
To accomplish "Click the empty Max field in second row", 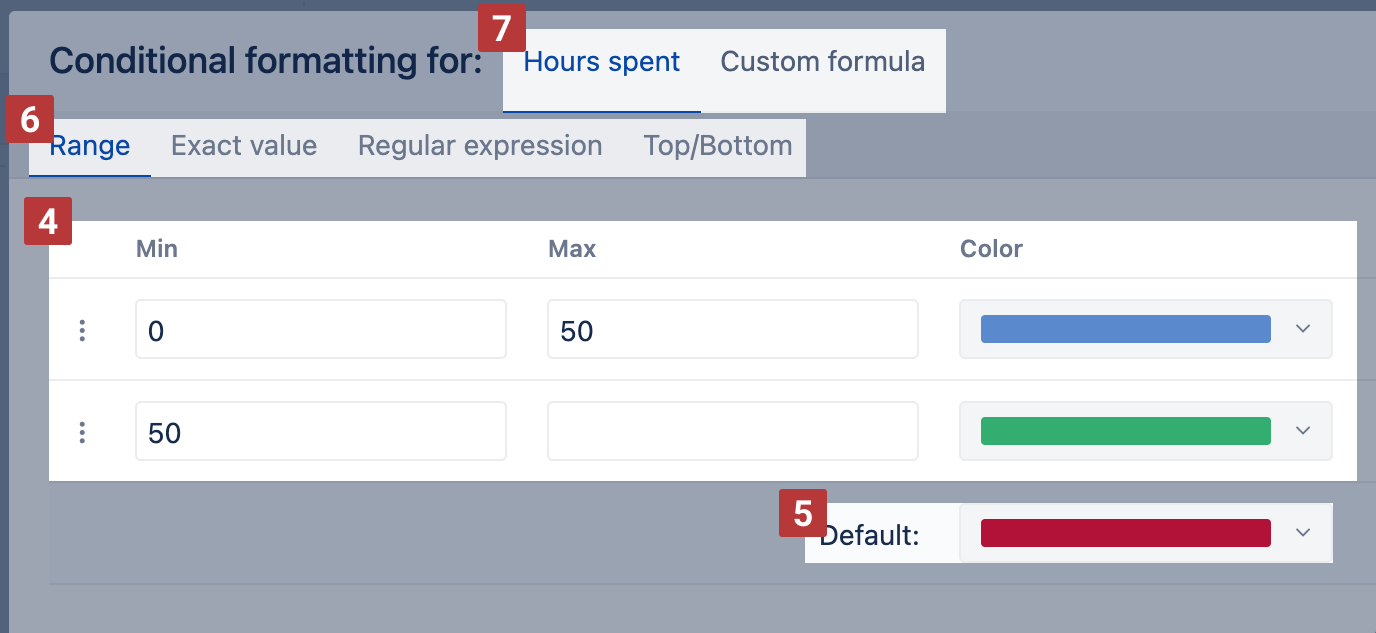I will [x=732, y=432].
